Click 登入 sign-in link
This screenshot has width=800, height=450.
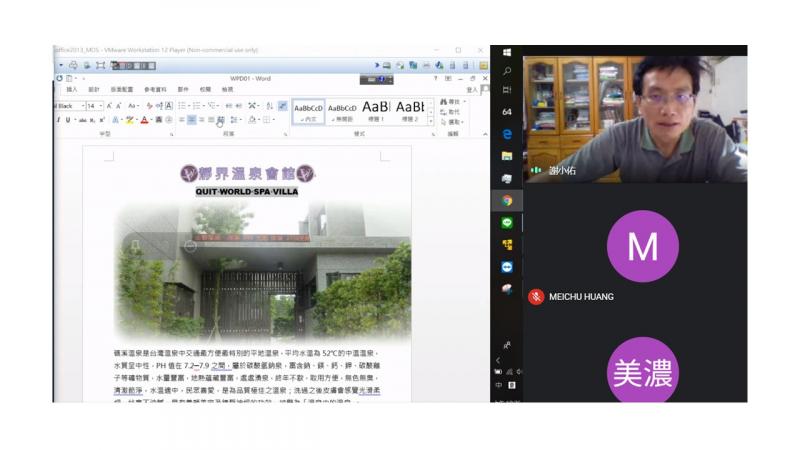pyautogui.click(x=472, y=90)
